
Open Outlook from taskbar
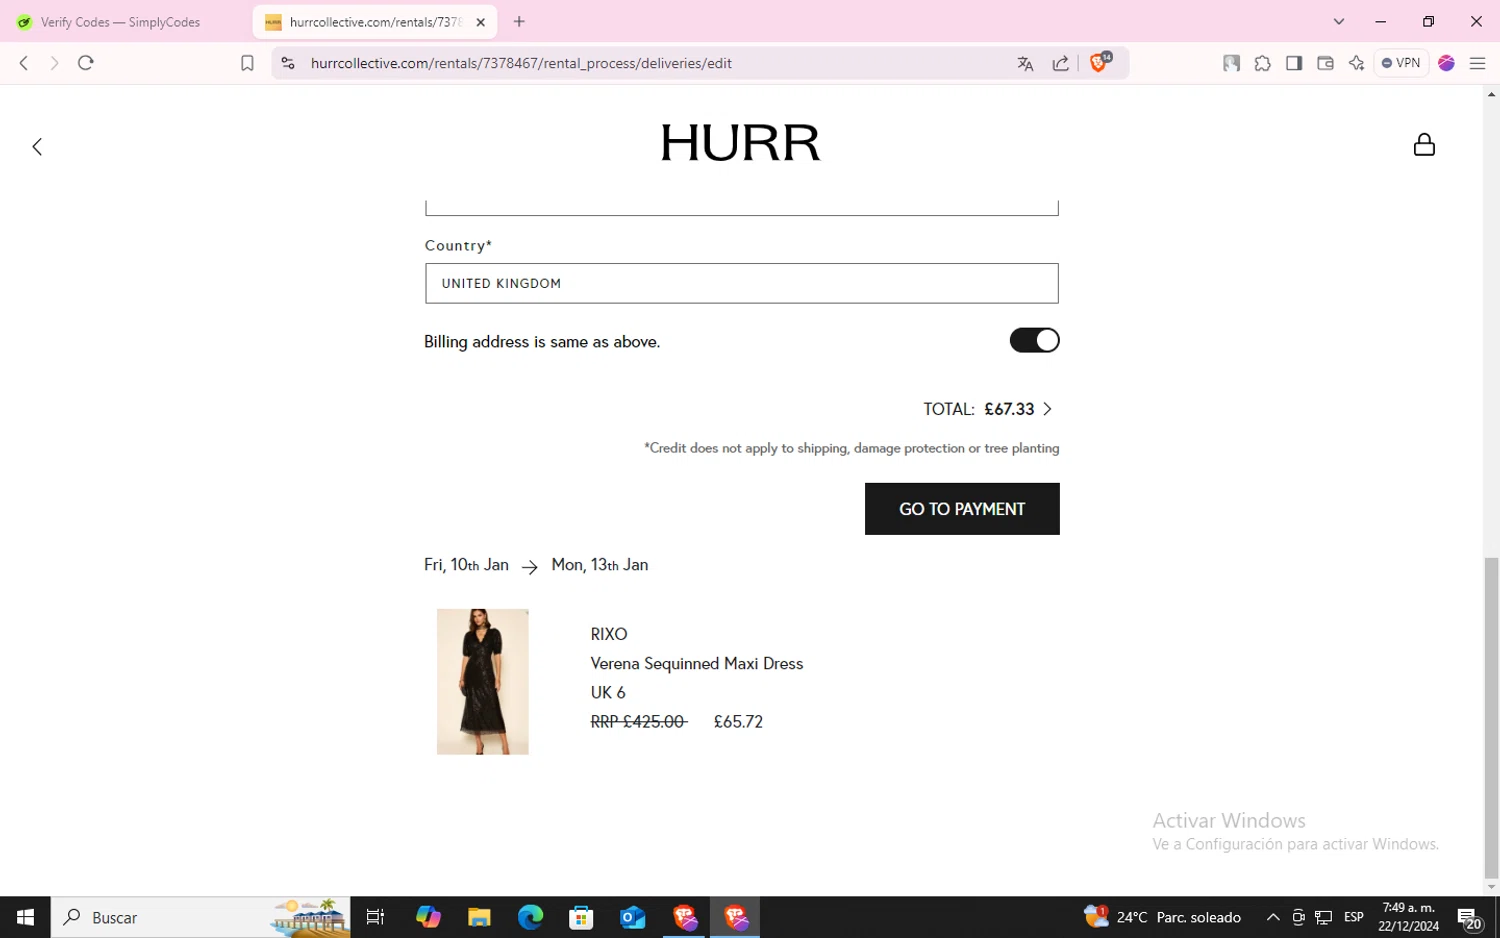[633, 917]
